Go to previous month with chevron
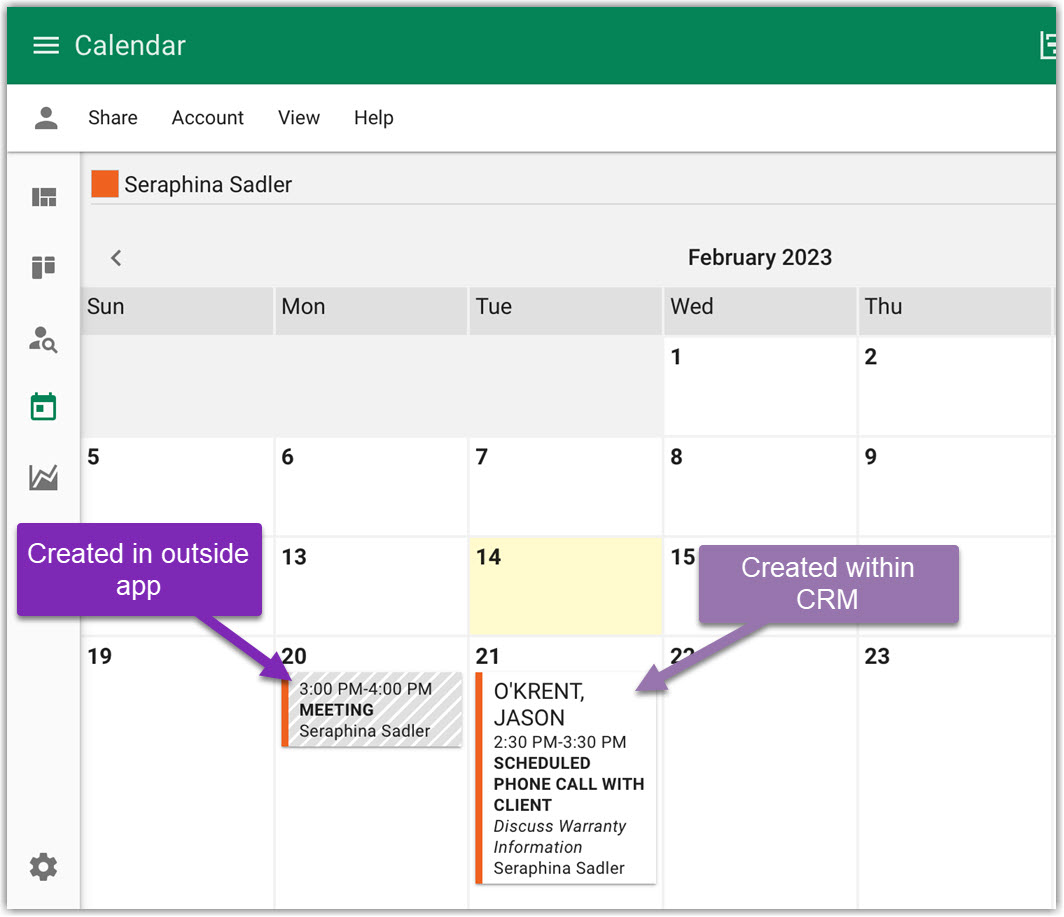 (116, 258)
